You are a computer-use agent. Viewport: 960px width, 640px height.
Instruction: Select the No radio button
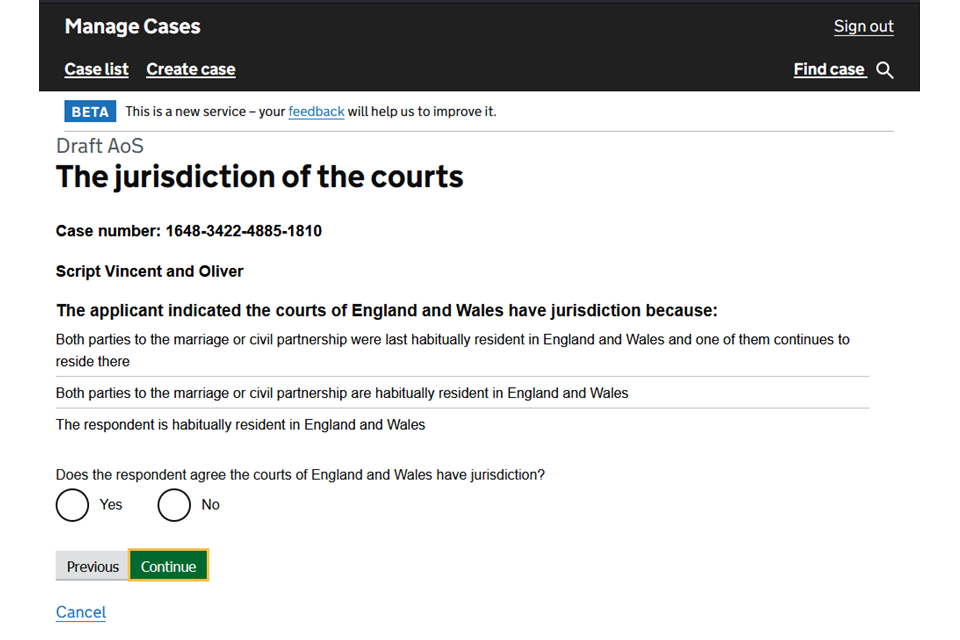174,505
